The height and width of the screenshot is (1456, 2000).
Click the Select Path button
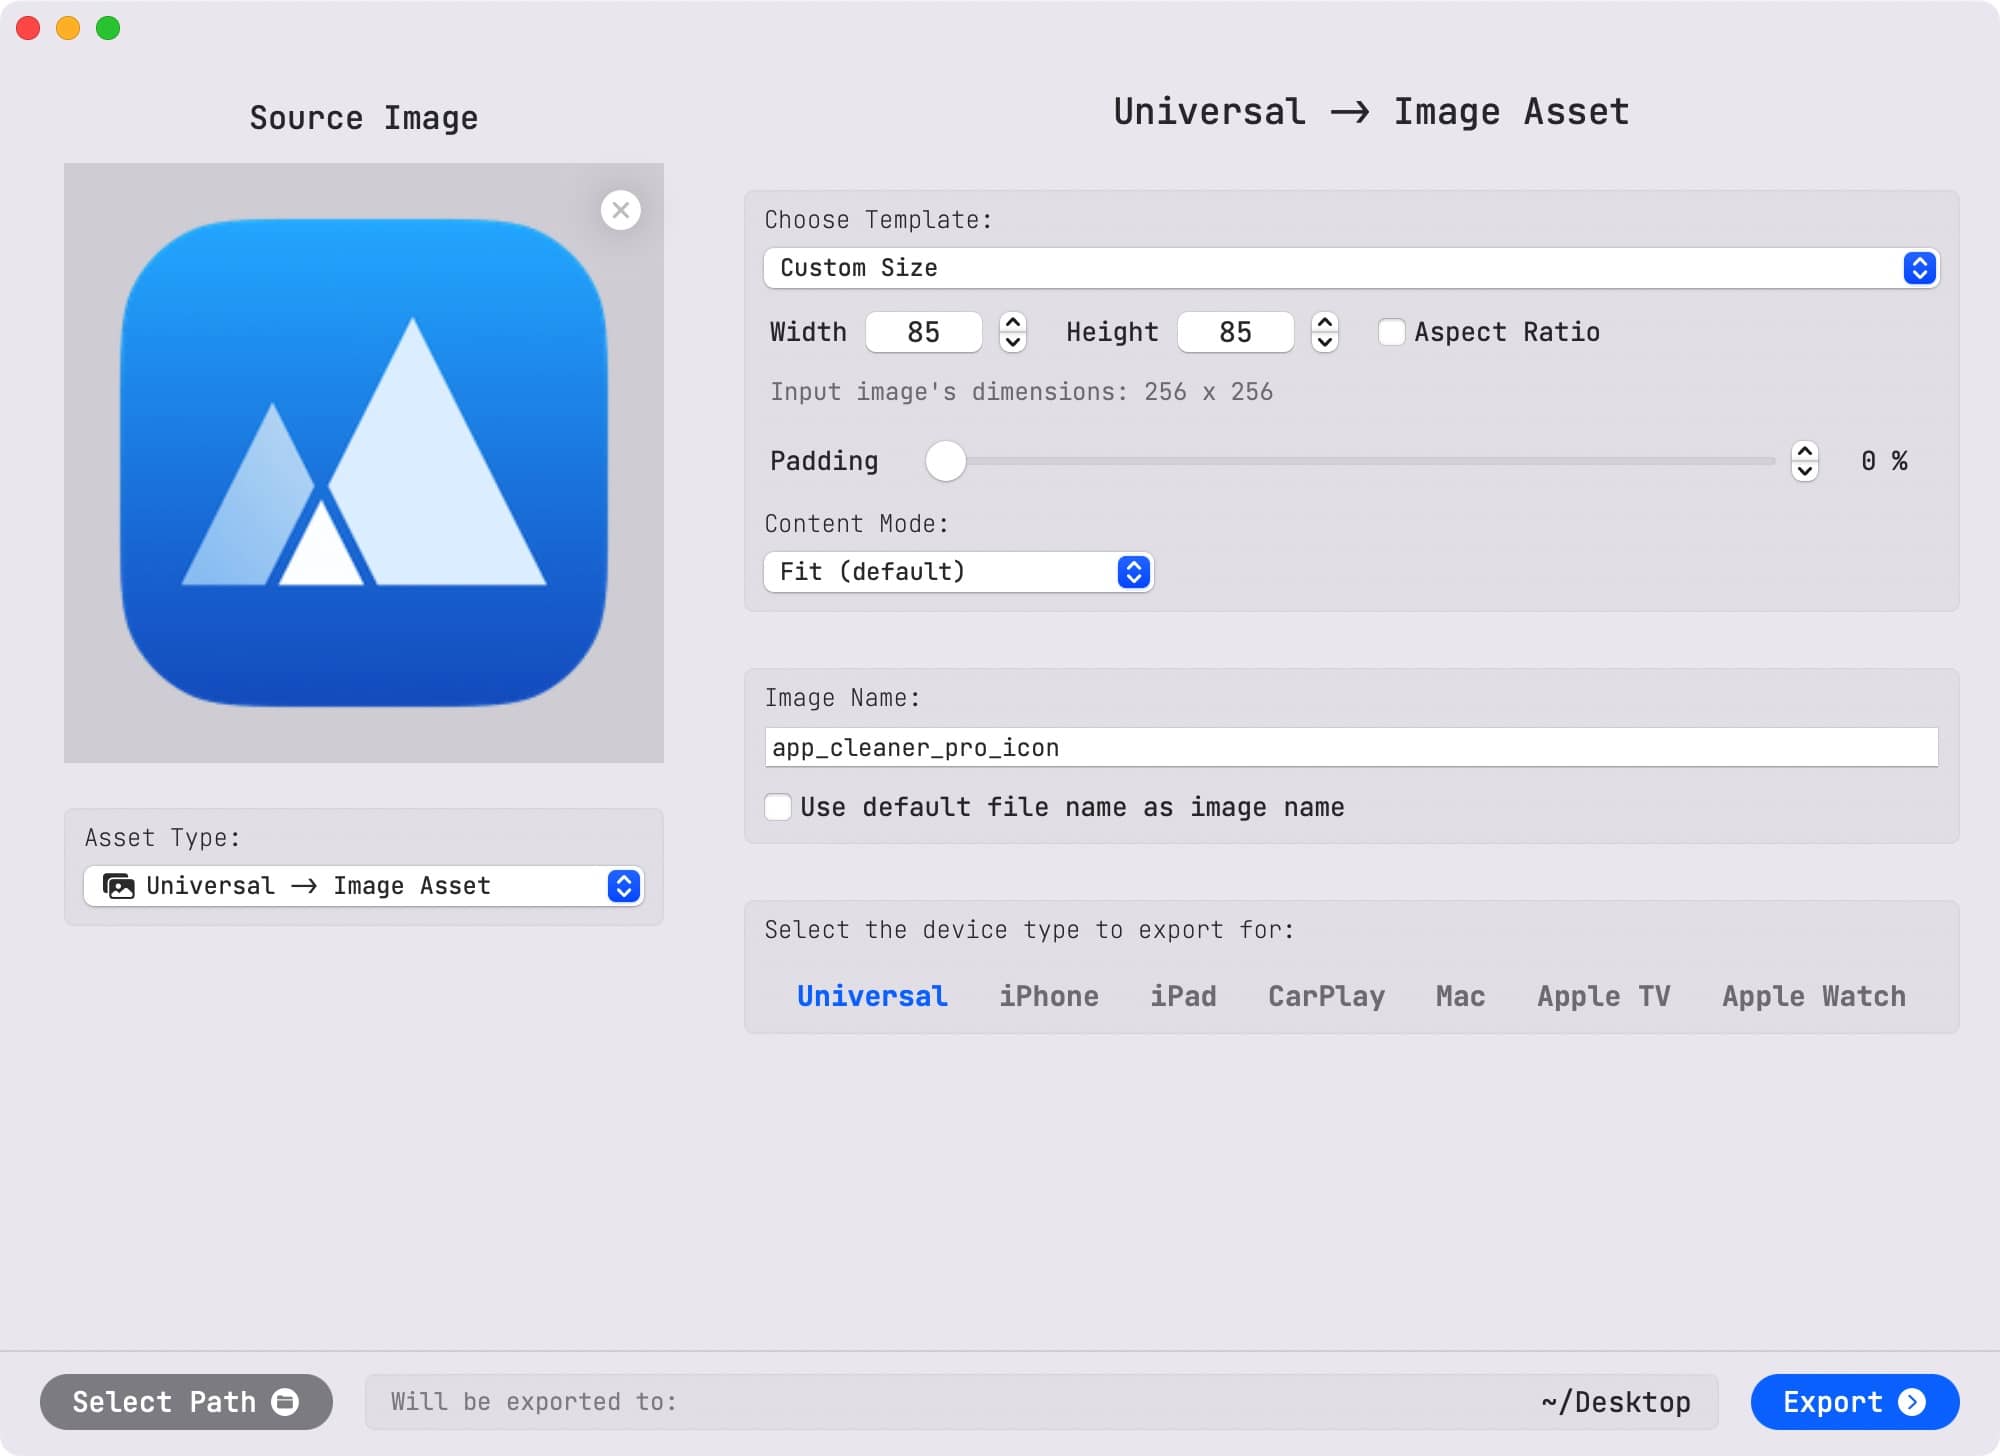tap(186, 1402)
